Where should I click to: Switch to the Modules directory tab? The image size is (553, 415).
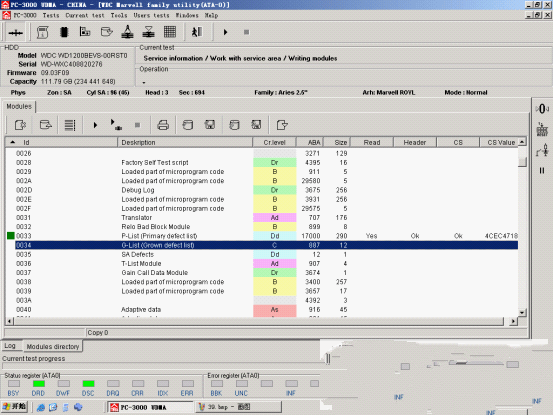coord(53,346)
